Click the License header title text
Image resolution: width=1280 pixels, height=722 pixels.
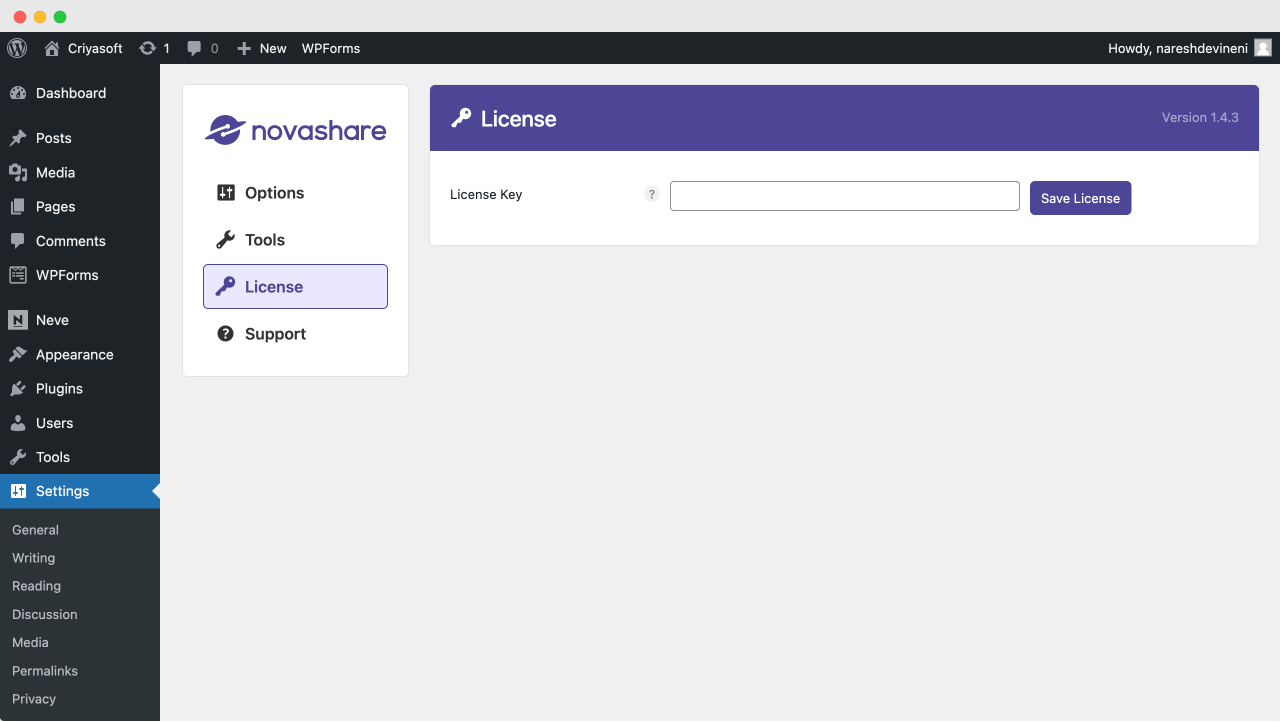(518, 119)
